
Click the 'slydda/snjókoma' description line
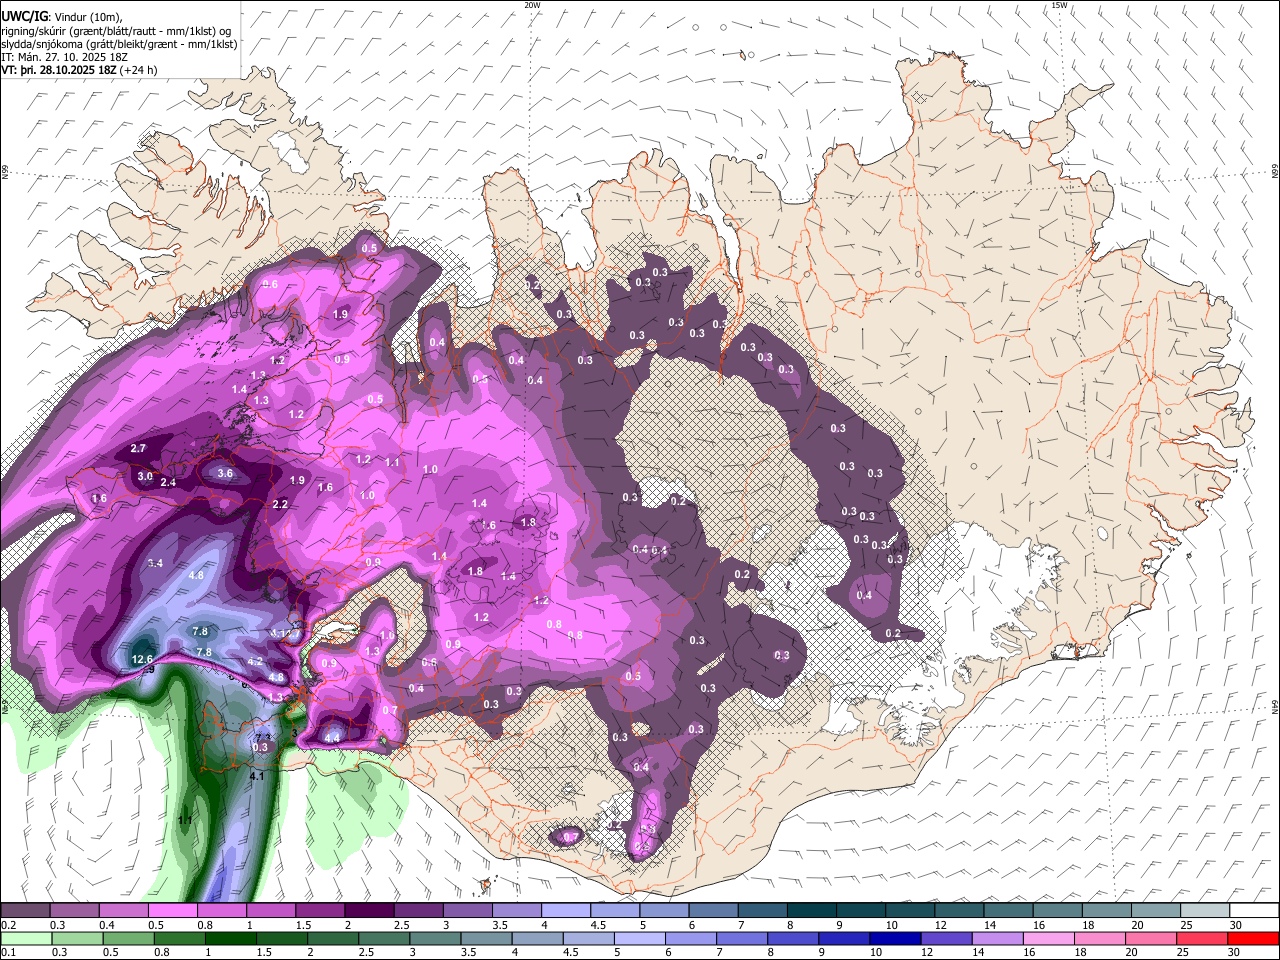pos(119,44)
